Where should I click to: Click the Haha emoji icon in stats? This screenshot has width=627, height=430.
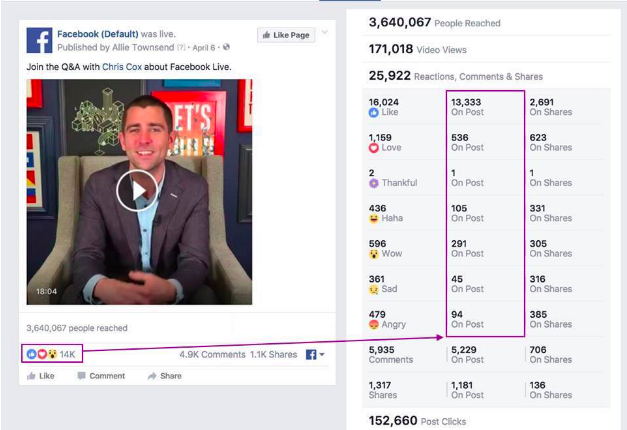tap(373, 218)
